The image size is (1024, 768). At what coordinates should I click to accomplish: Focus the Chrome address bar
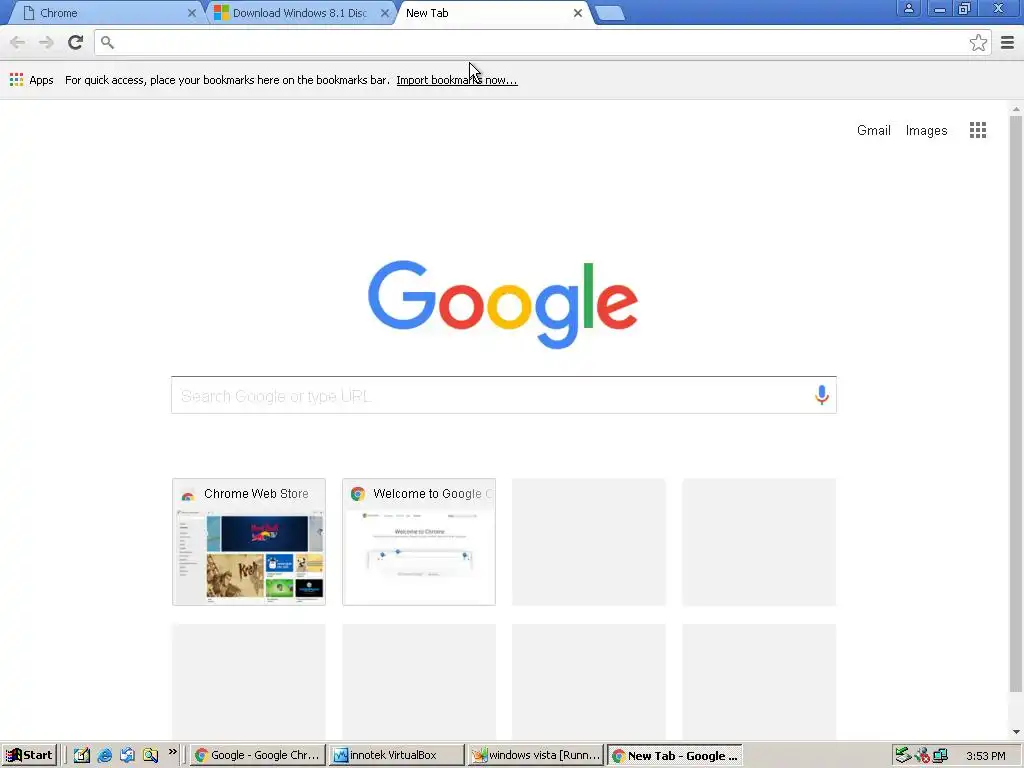(542, 42)
